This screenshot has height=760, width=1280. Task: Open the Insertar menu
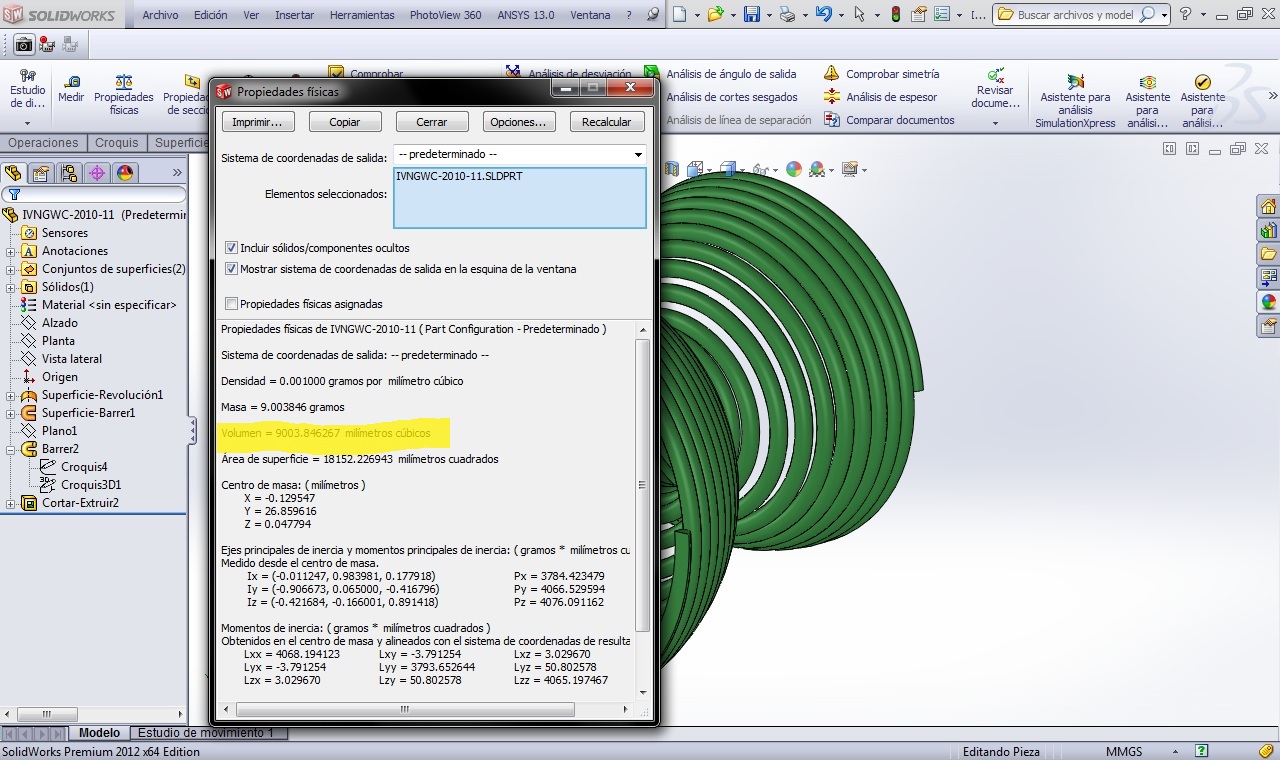pyautogui.click(x=294, y=15)
